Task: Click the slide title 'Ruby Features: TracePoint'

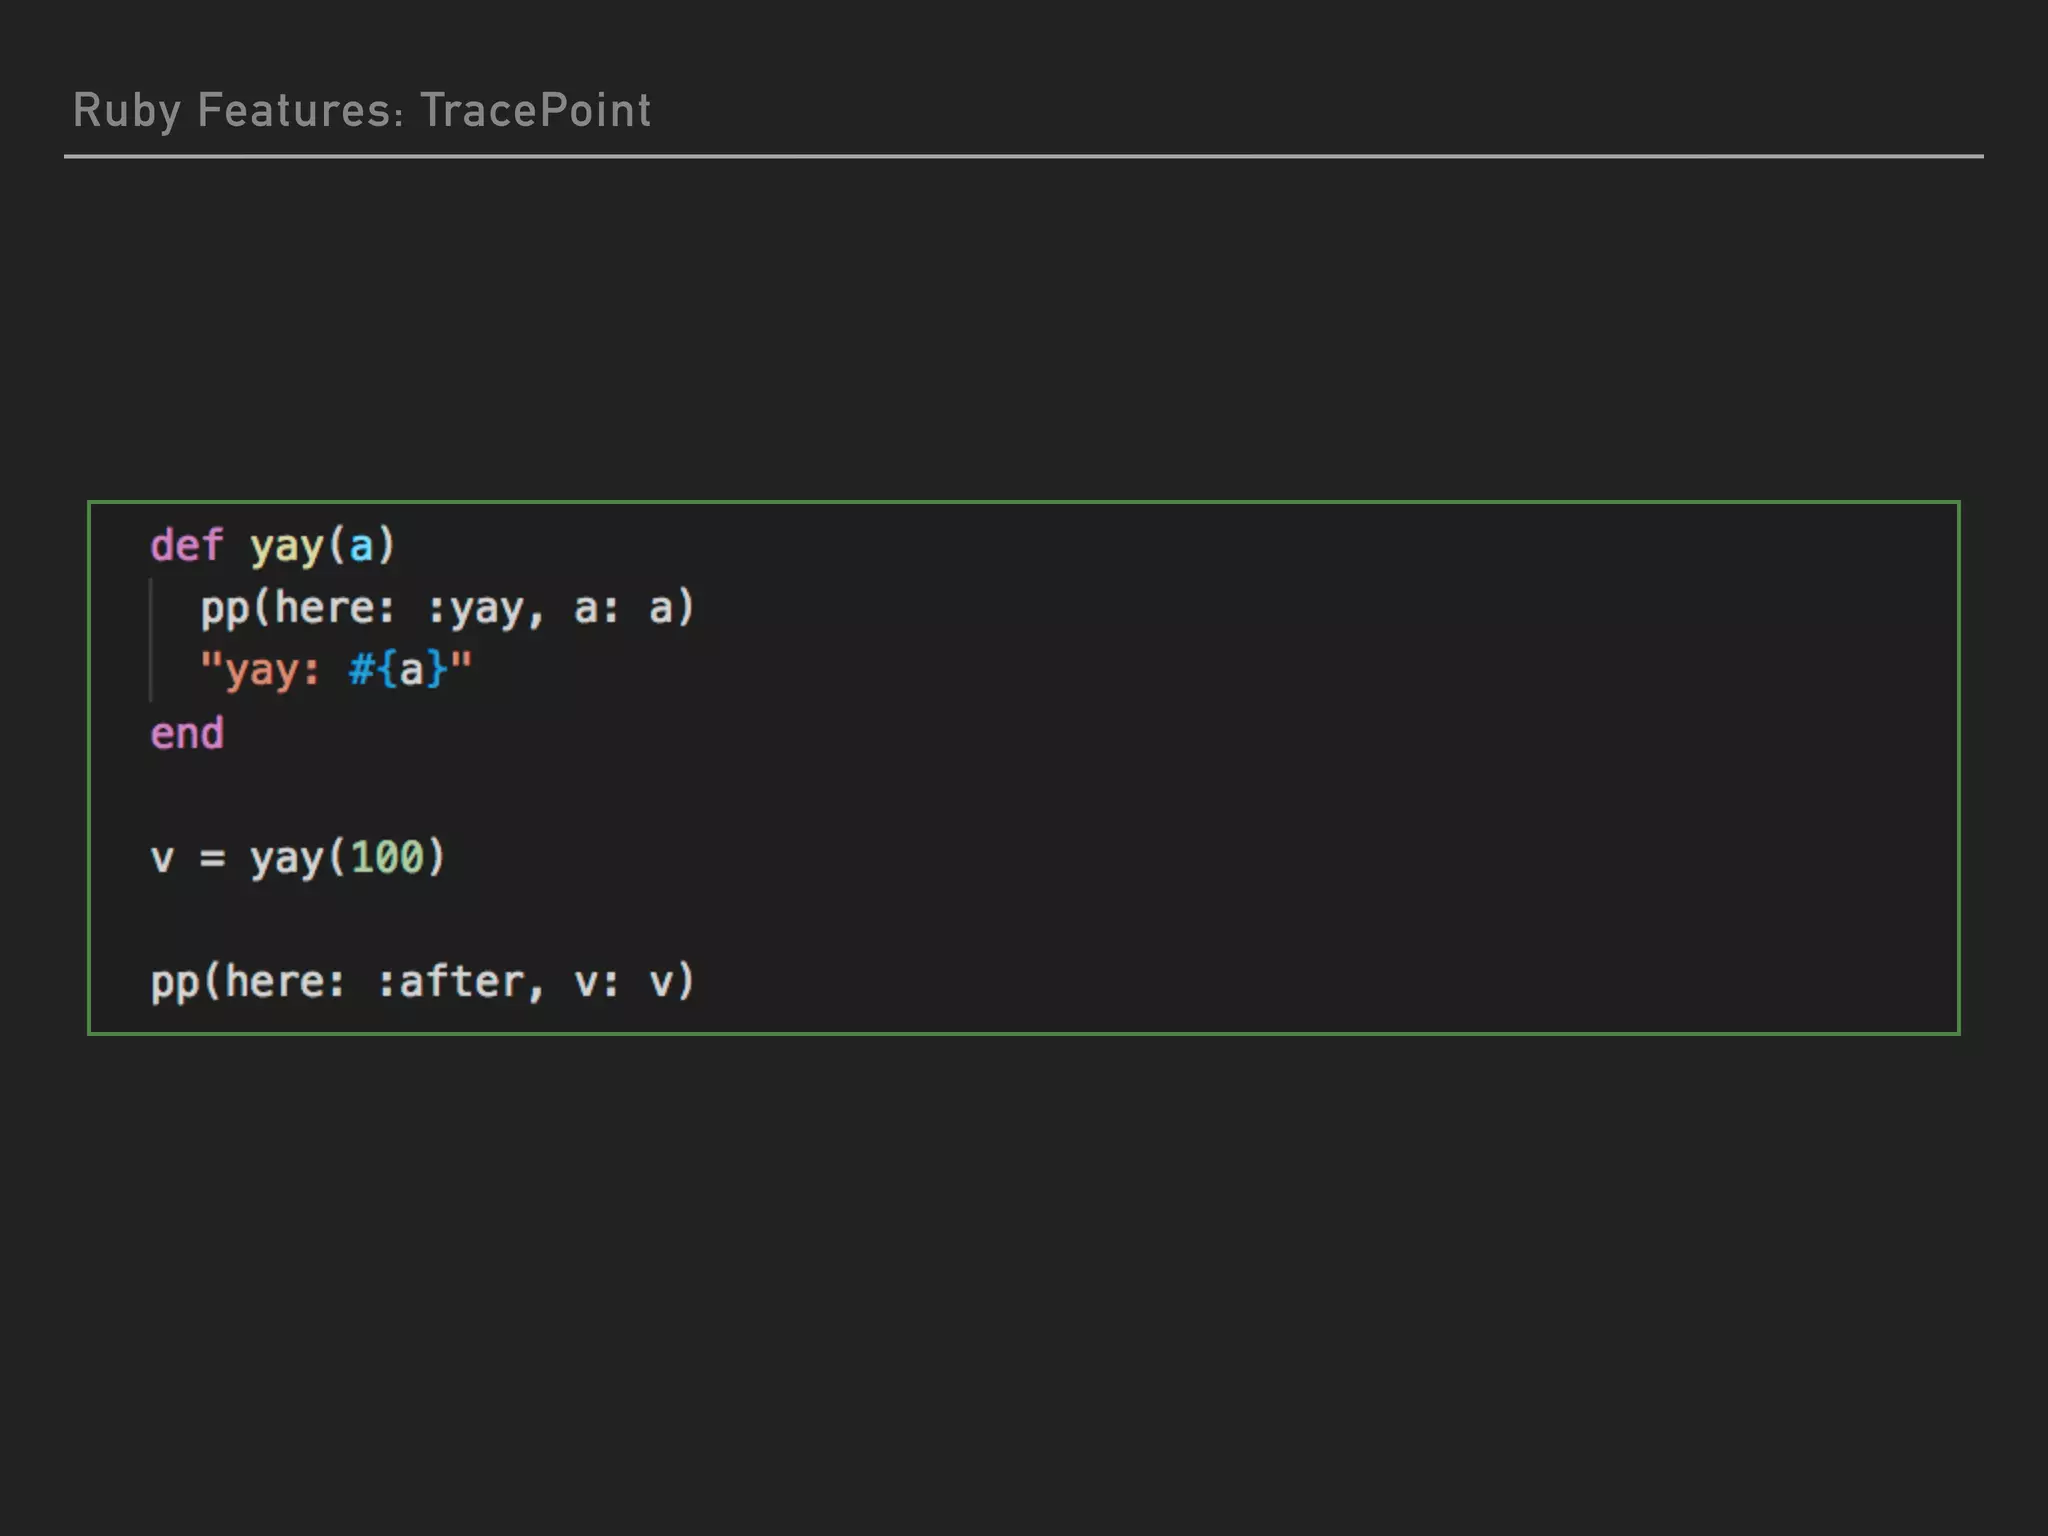Action: click(362, 111)
